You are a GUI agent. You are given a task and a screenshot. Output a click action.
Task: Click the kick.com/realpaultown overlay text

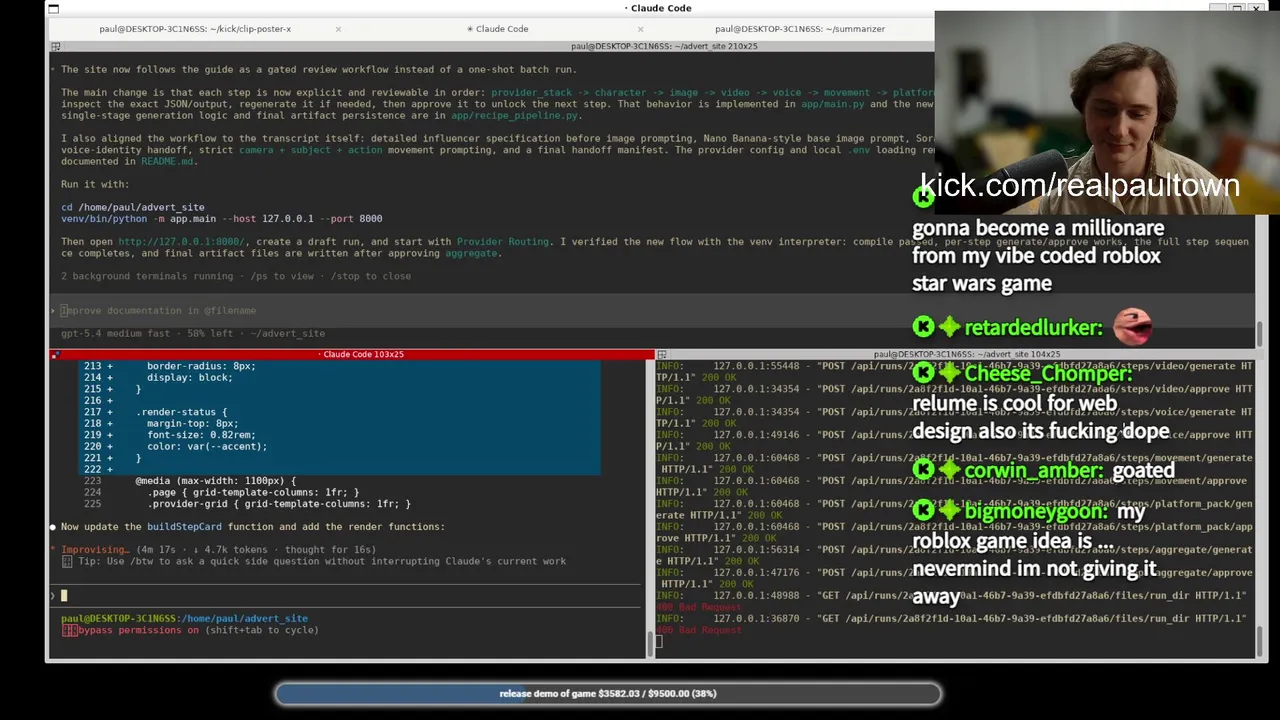pyautogui.click(x=1079, y=185)
